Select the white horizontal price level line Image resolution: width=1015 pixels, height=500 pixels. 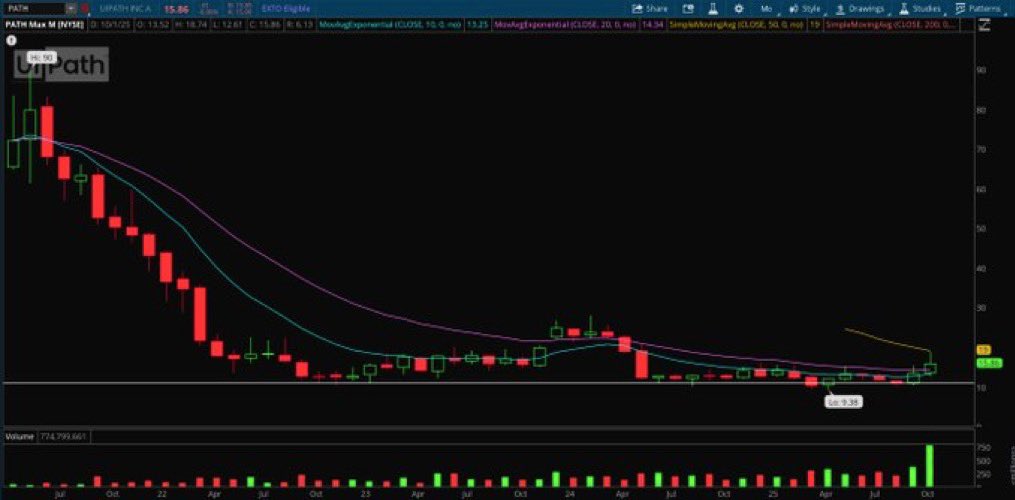click(x=488, y=383)
